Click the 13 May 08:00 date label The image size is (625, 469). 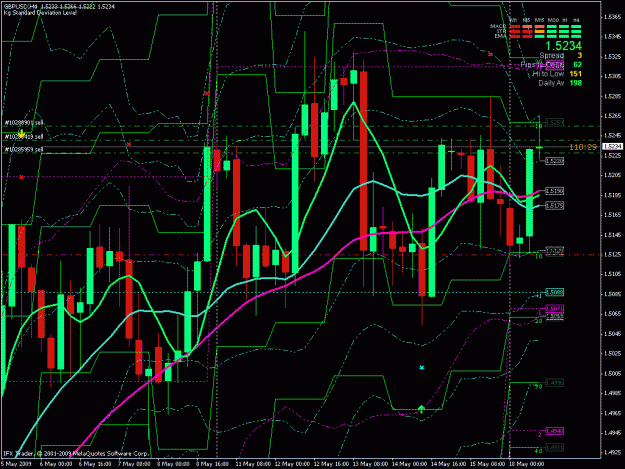pos(369,464)
